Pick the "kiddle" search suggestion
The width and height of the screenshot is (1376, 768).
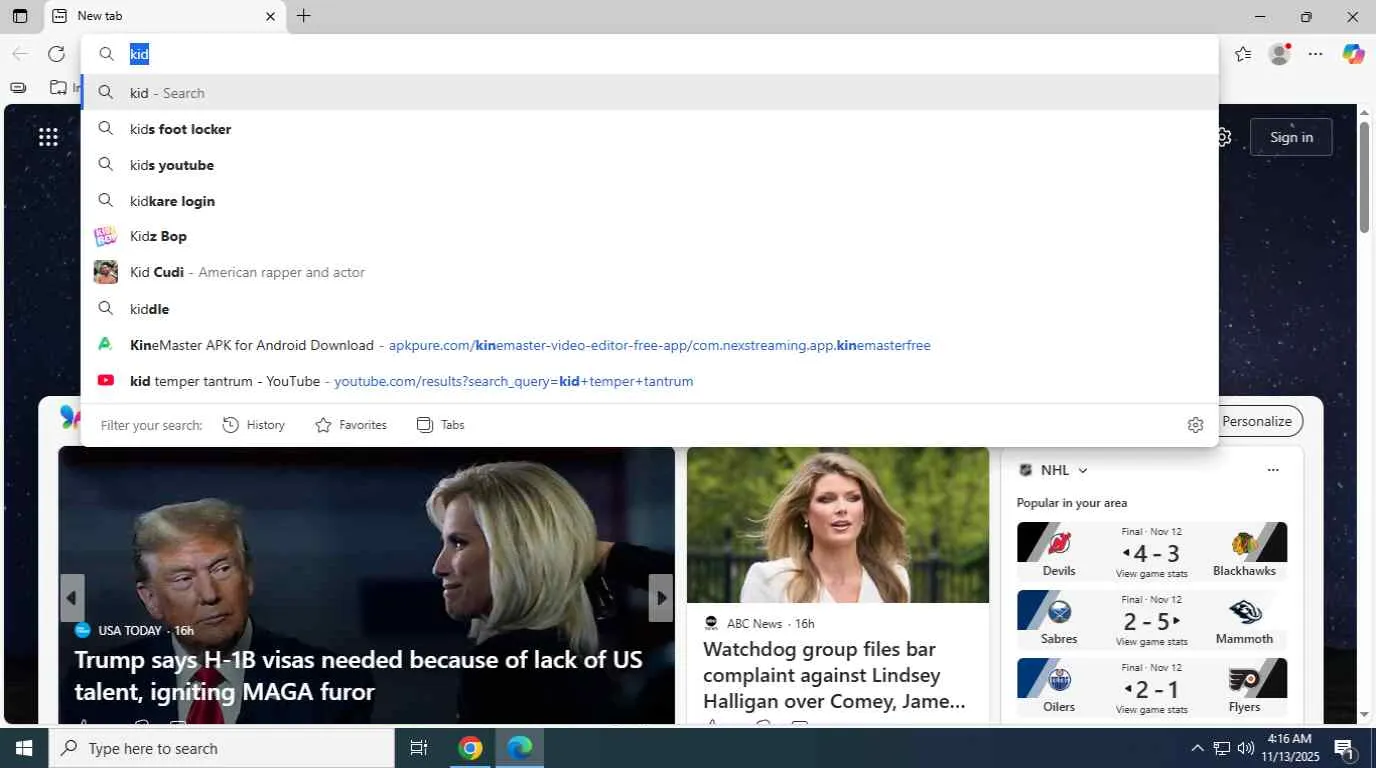point(650,309)
